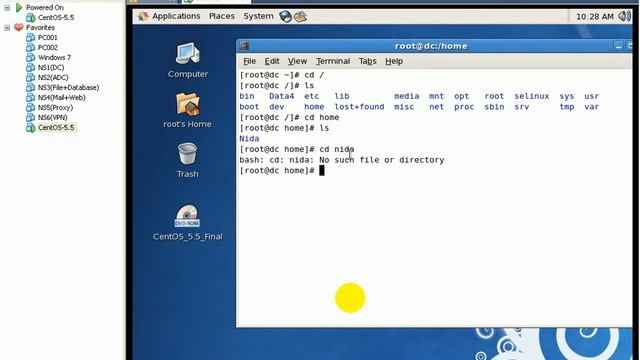Screen dimensions: 640x360
Task: Select Powered On group label
Action: tap(45, 7)
